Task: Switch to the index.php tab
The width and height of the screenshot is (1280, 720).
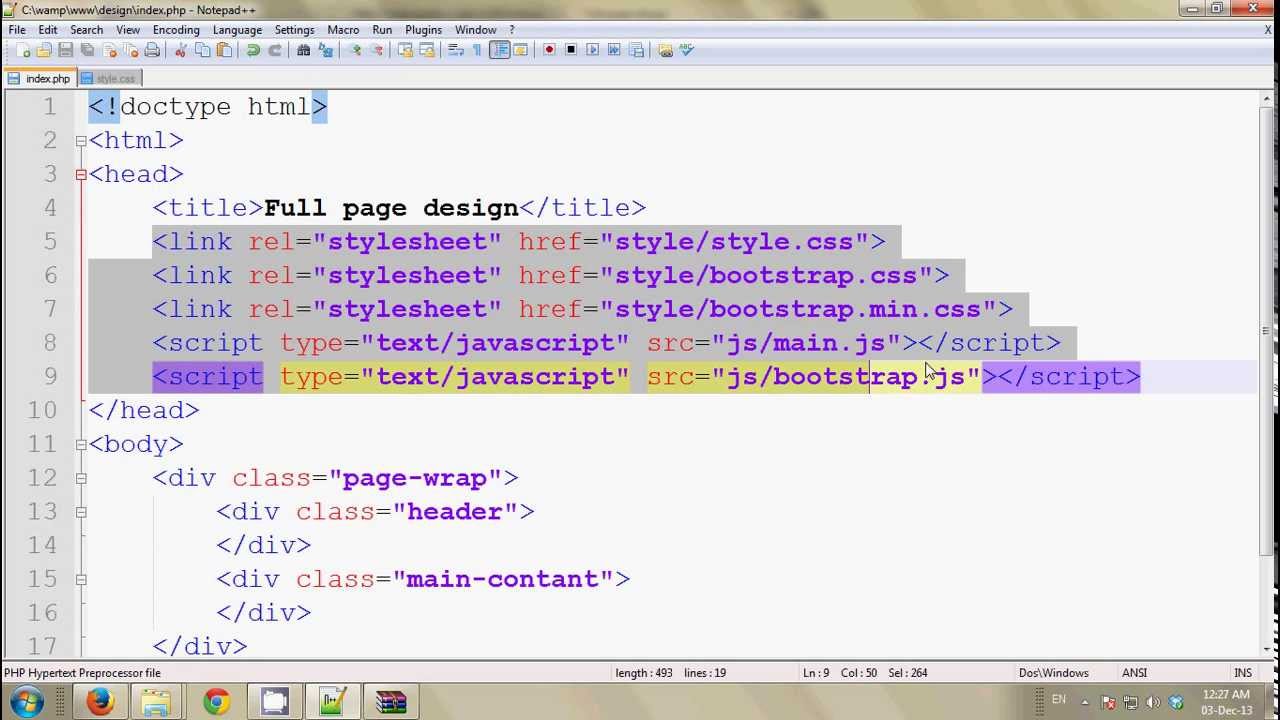Action: click(39, 78)
